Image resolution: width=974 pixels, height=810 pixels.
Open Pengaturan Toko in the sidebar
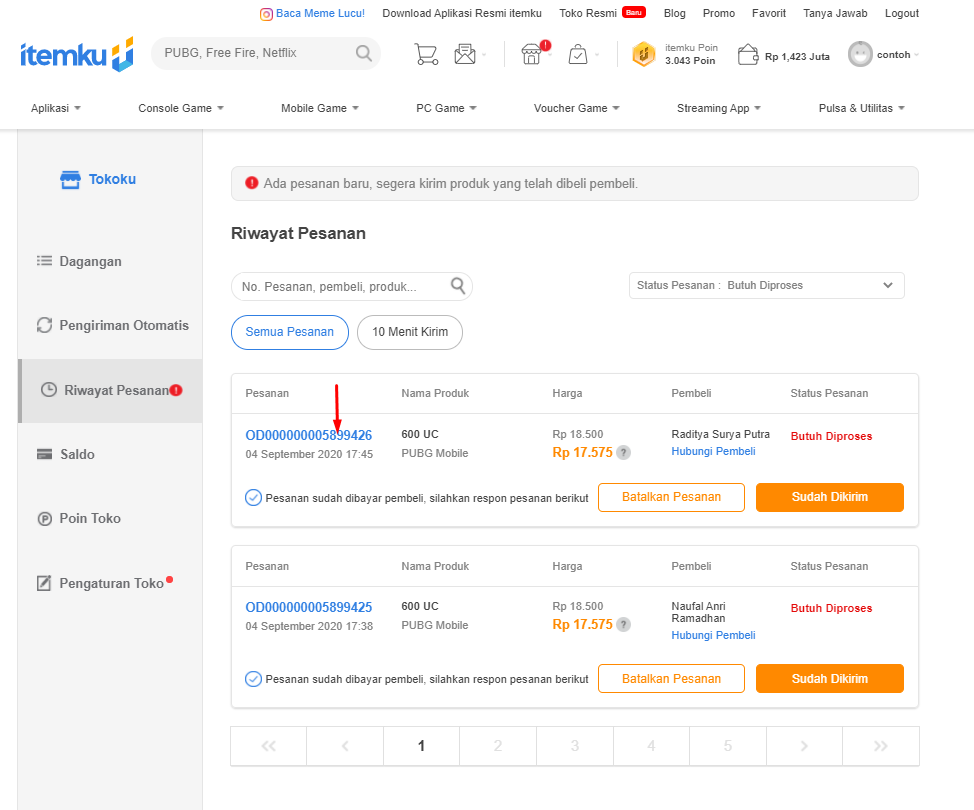click(110, 583)
